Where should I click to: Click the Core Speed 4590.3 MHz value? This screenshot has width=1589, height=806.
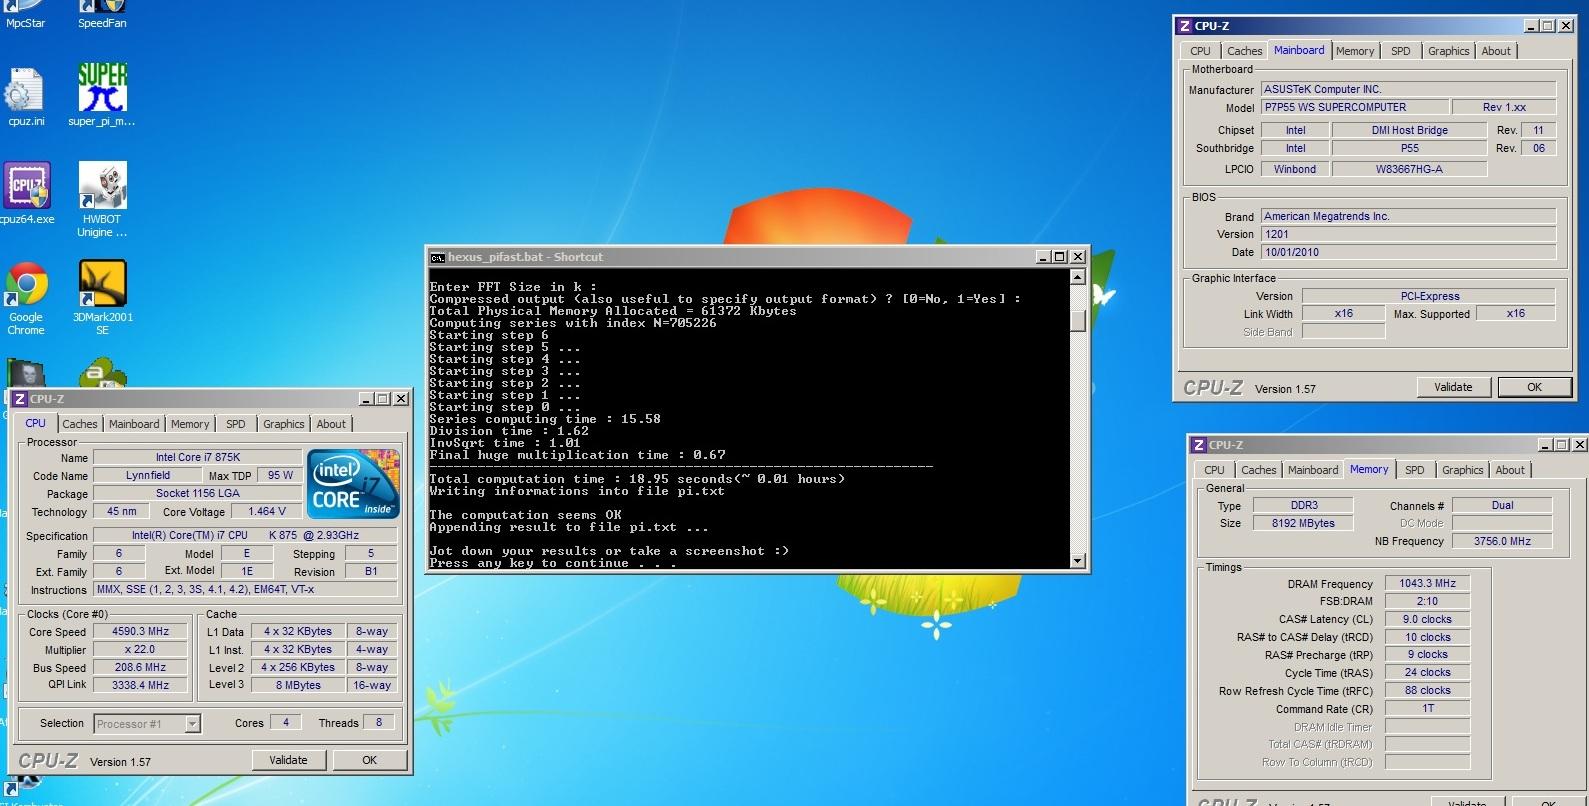click(141, 632)
